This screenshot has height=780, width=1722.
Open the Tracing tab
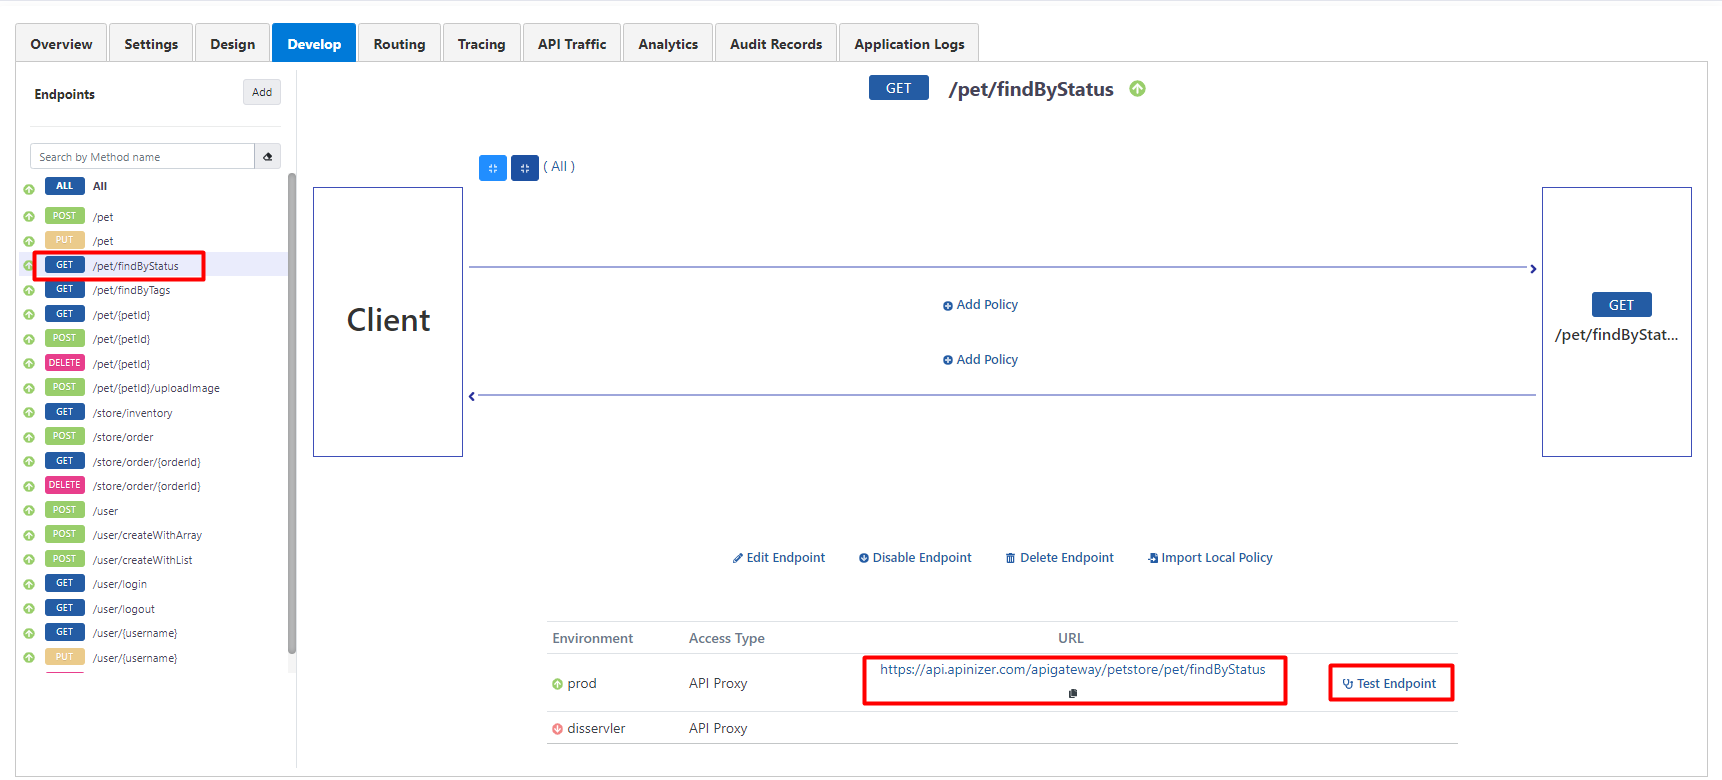point(481,44)
